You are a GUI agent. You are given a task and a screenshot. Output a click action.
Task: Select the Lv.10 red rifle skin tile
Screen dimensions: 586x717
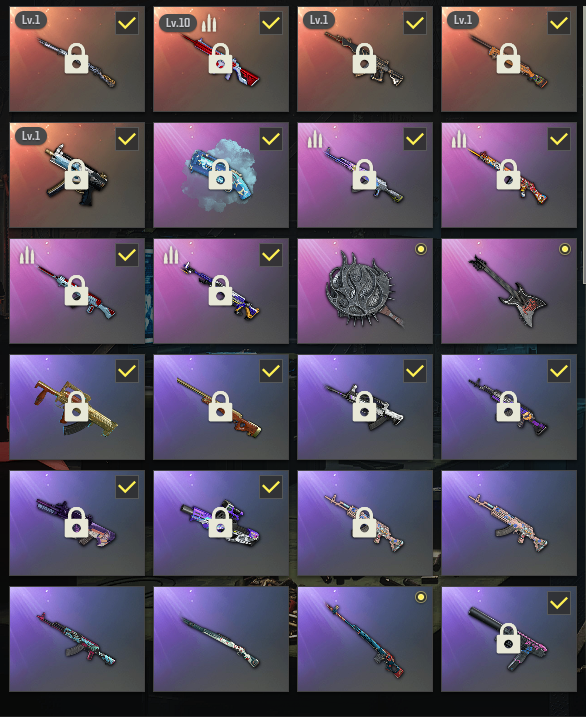(221, 59)
